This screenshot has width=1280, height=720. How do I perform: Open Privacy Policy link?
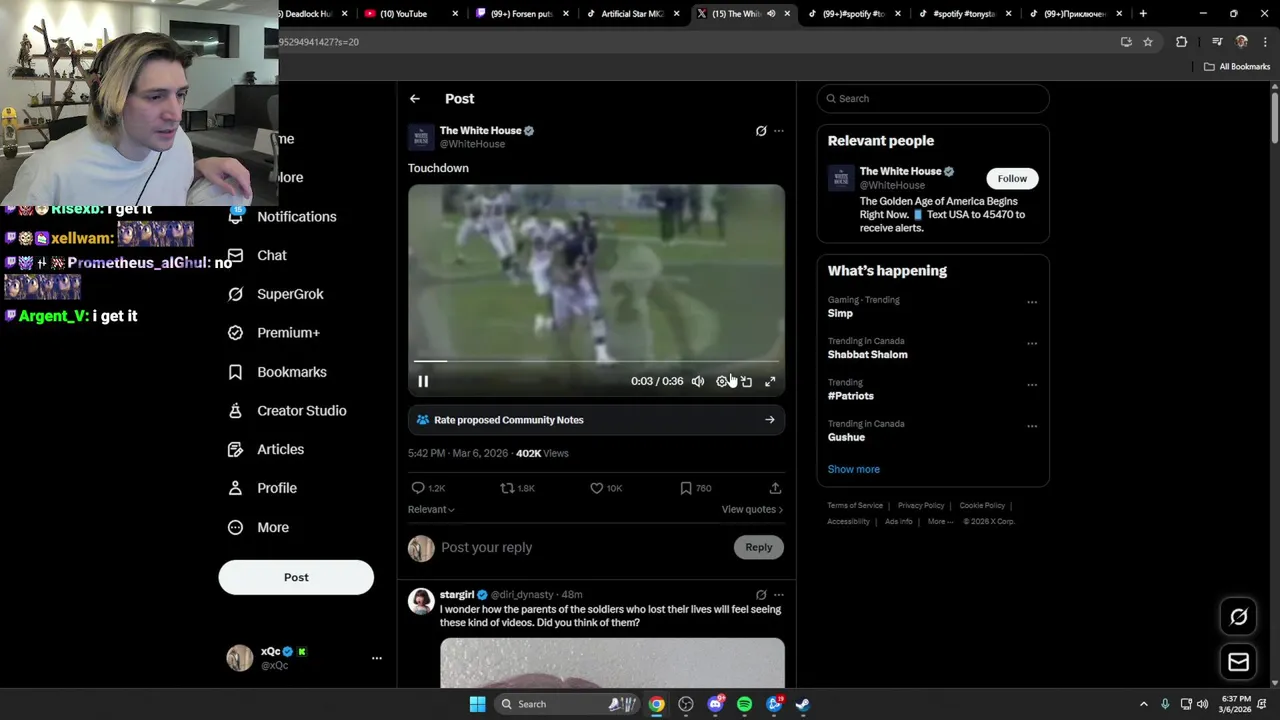pos(921,506)
